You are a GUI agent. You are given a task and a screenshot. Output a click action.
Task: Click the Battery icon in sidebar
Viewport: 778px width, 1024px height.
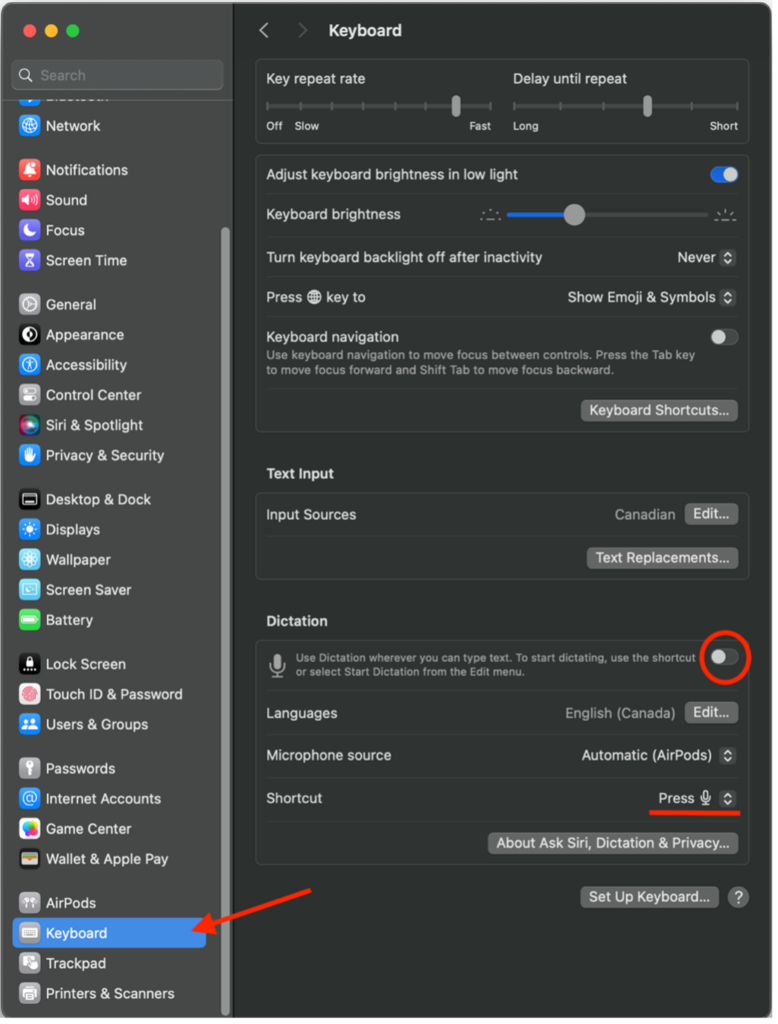29,622
